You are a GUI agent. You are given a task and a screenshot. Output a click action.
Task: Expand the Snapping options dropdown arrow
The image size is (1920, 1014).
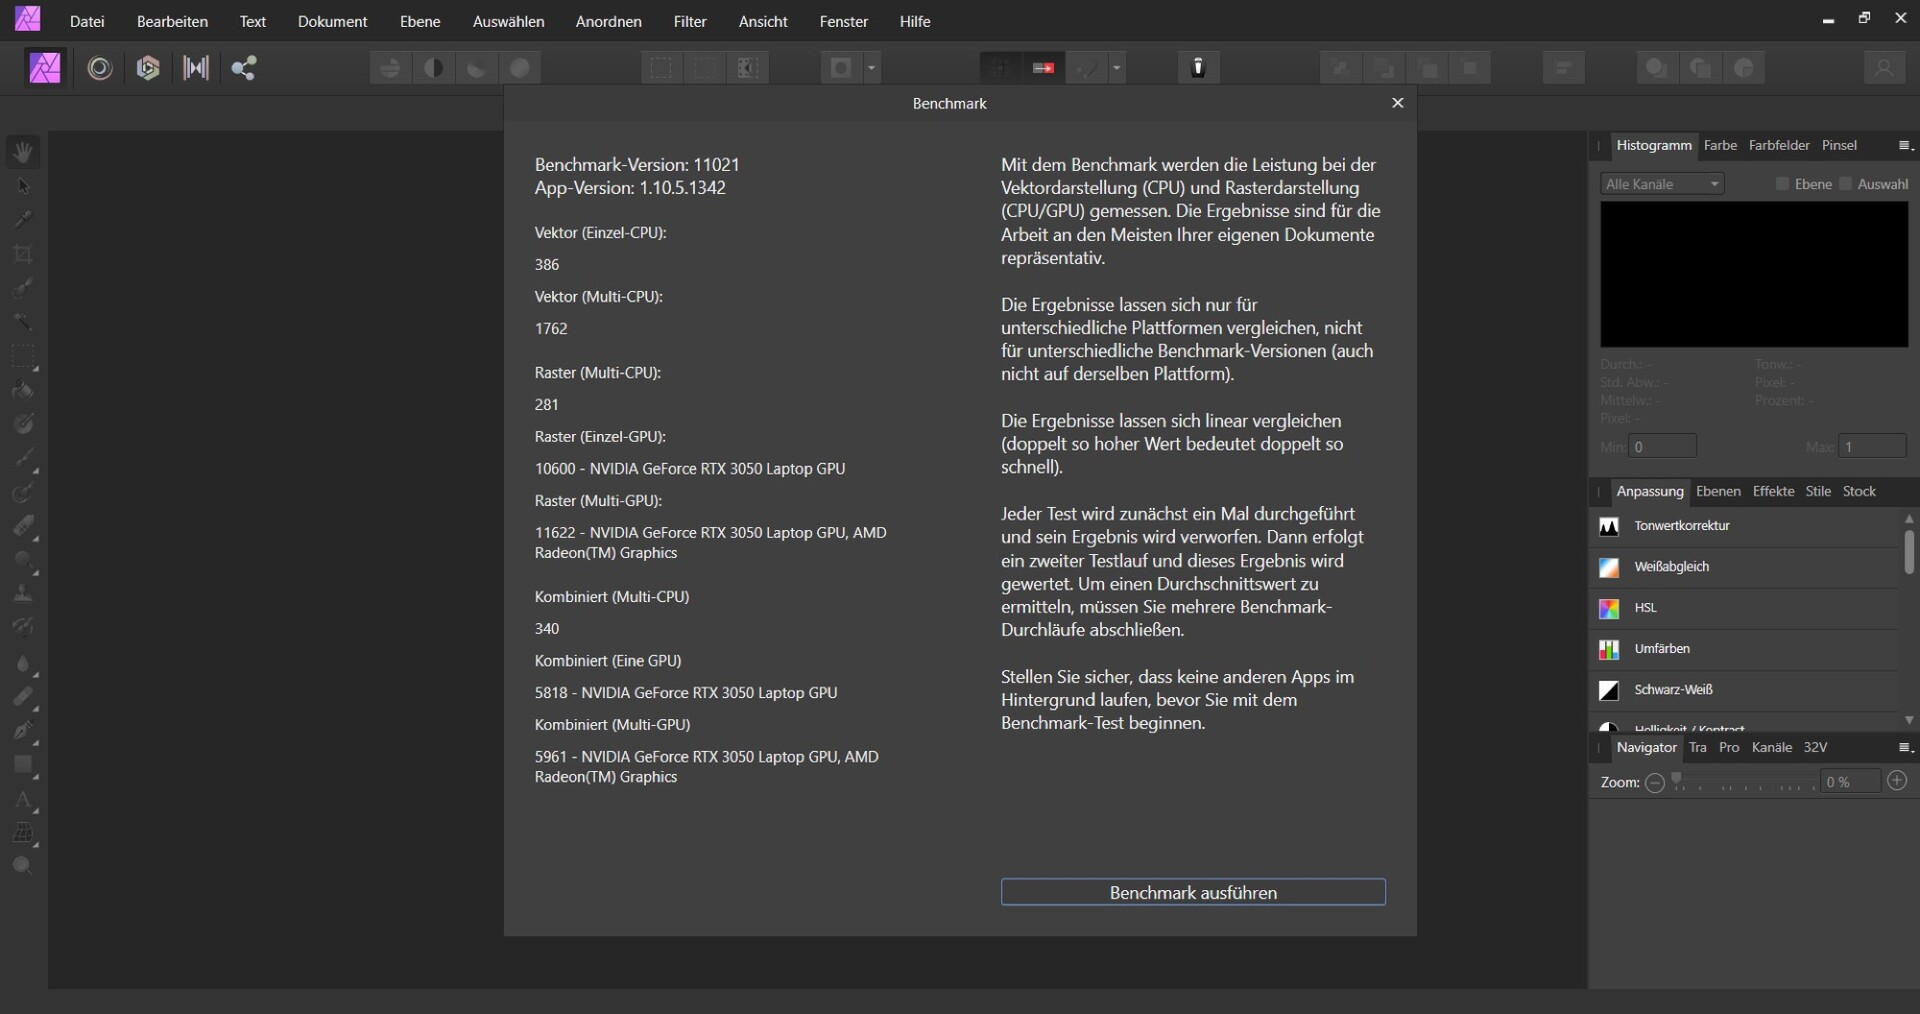coord(1117,68)
